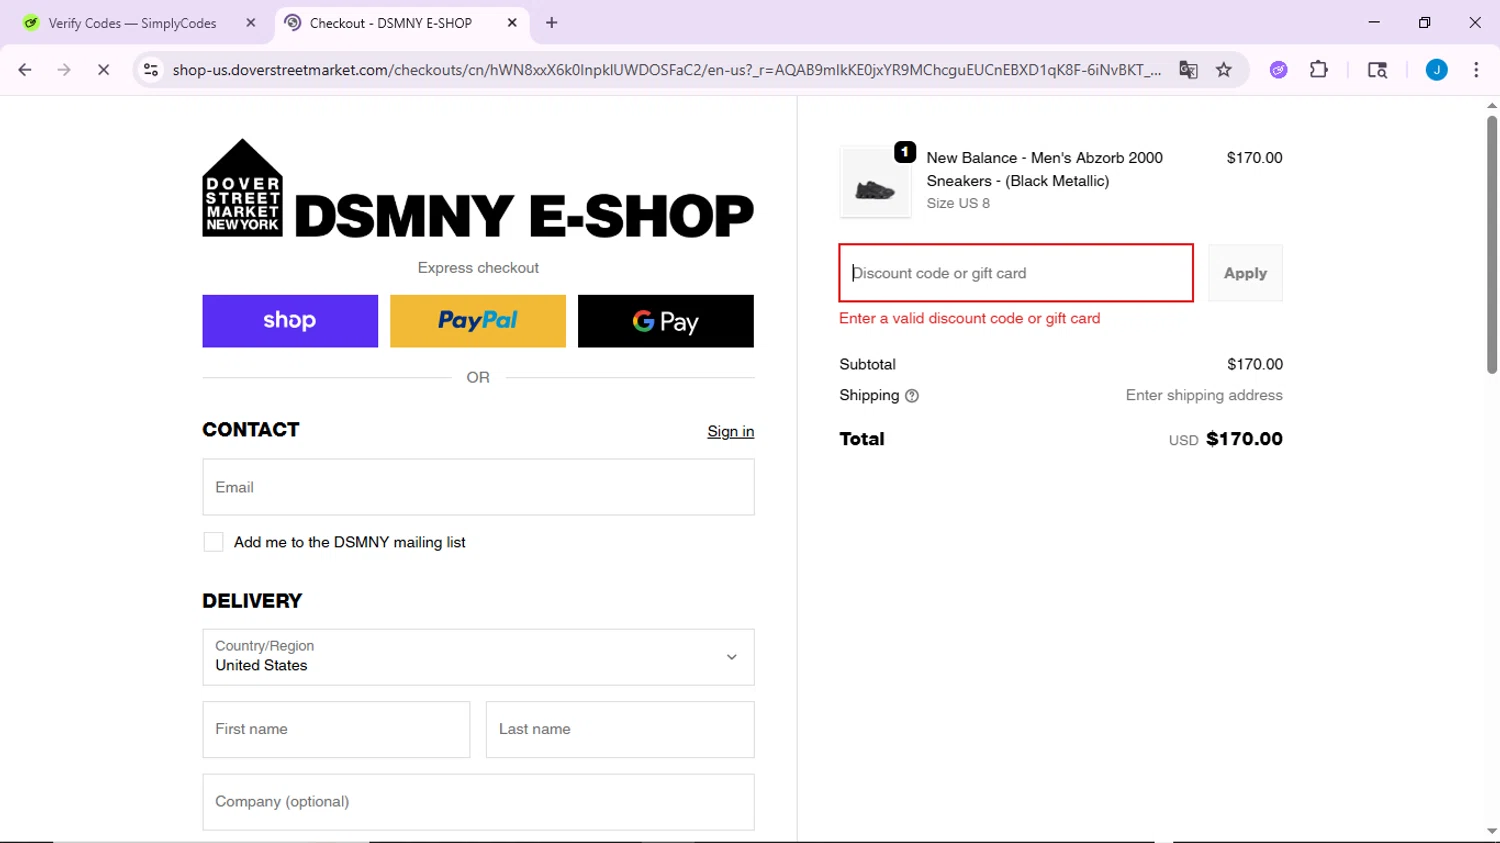
Task: Click the New Balance sneaker thumbnail
Action: 875,183
